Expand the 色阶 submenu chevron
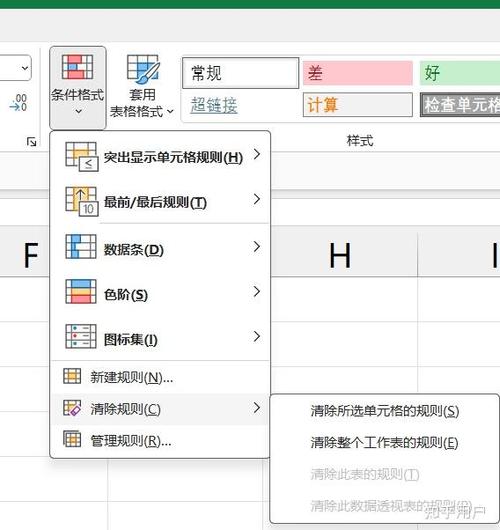The height and width of the screenshot is (530, 500). pos(257,291)
